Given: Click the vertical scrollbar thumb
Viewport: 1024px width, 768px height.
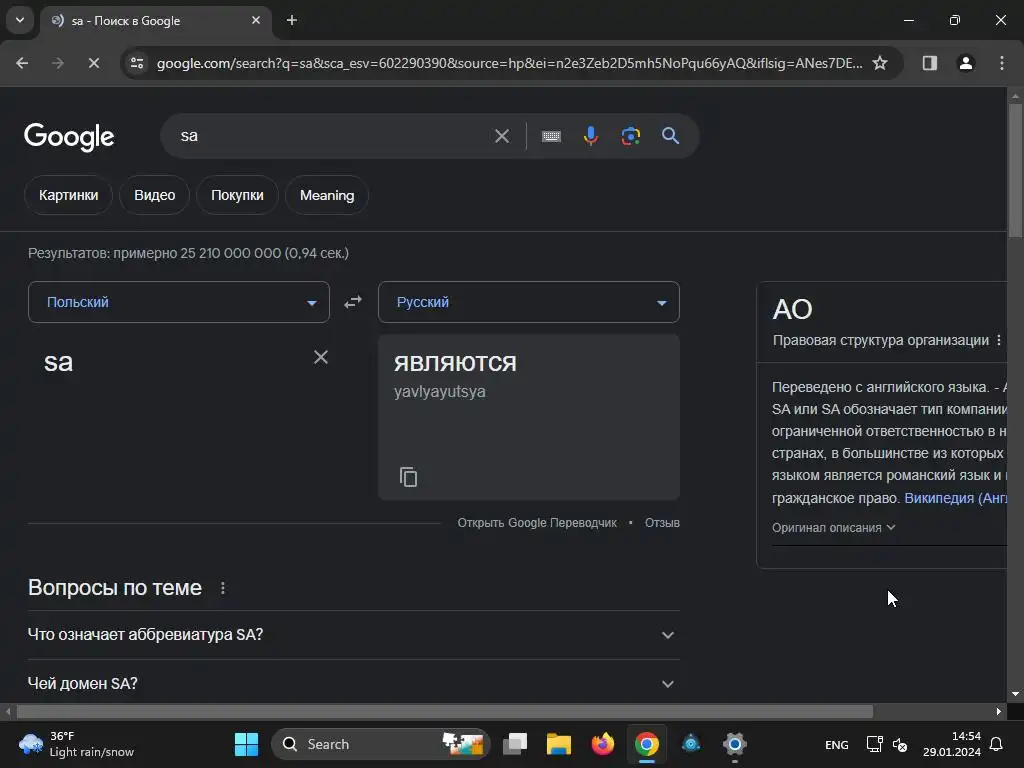Looking at the screenshot, I should tap(1015, 170).
